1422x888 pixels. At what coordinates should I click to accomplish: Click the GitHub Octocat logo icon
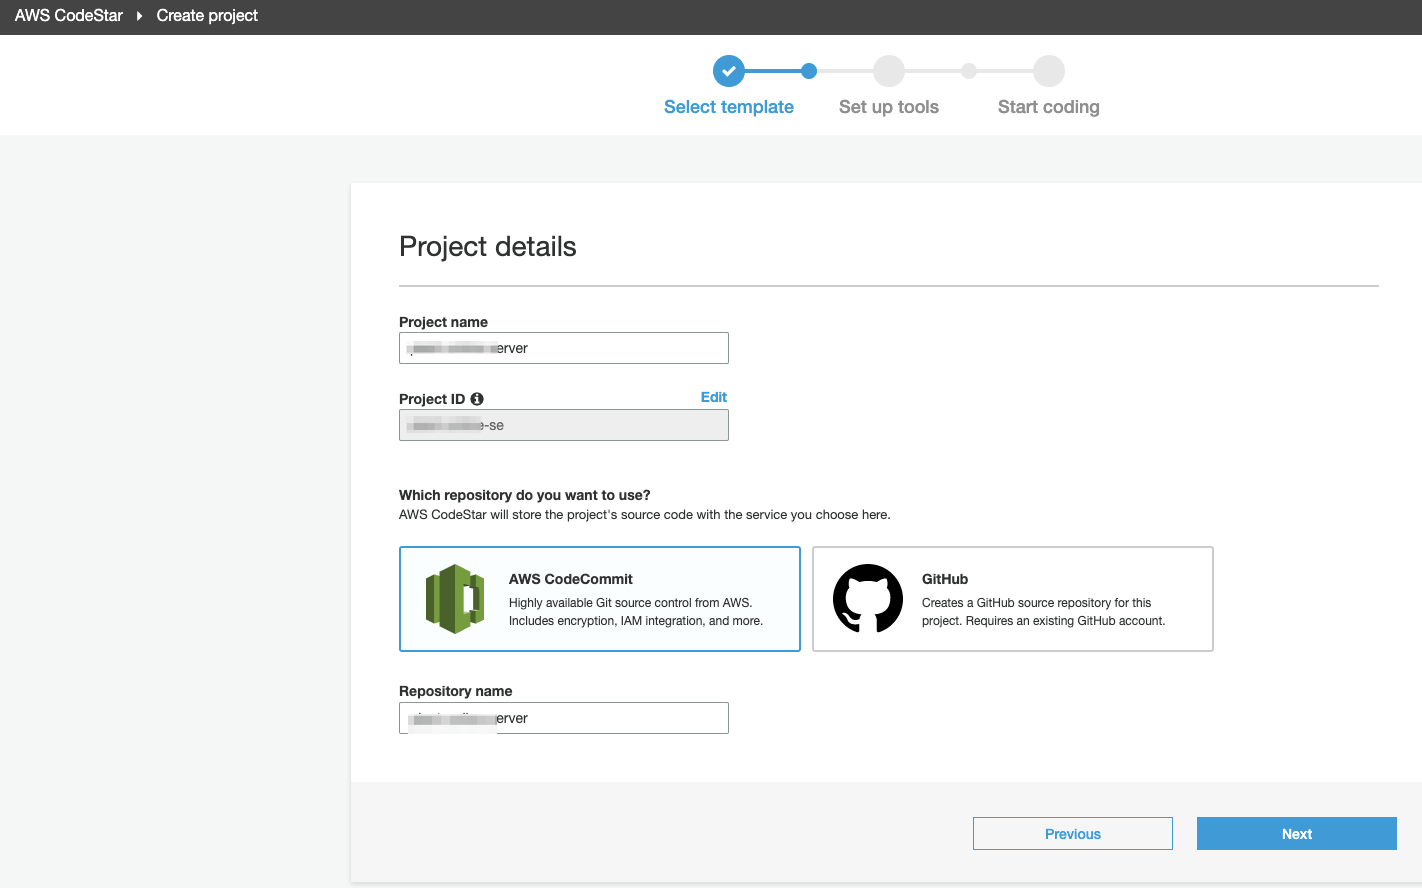(x=868, y=598)
